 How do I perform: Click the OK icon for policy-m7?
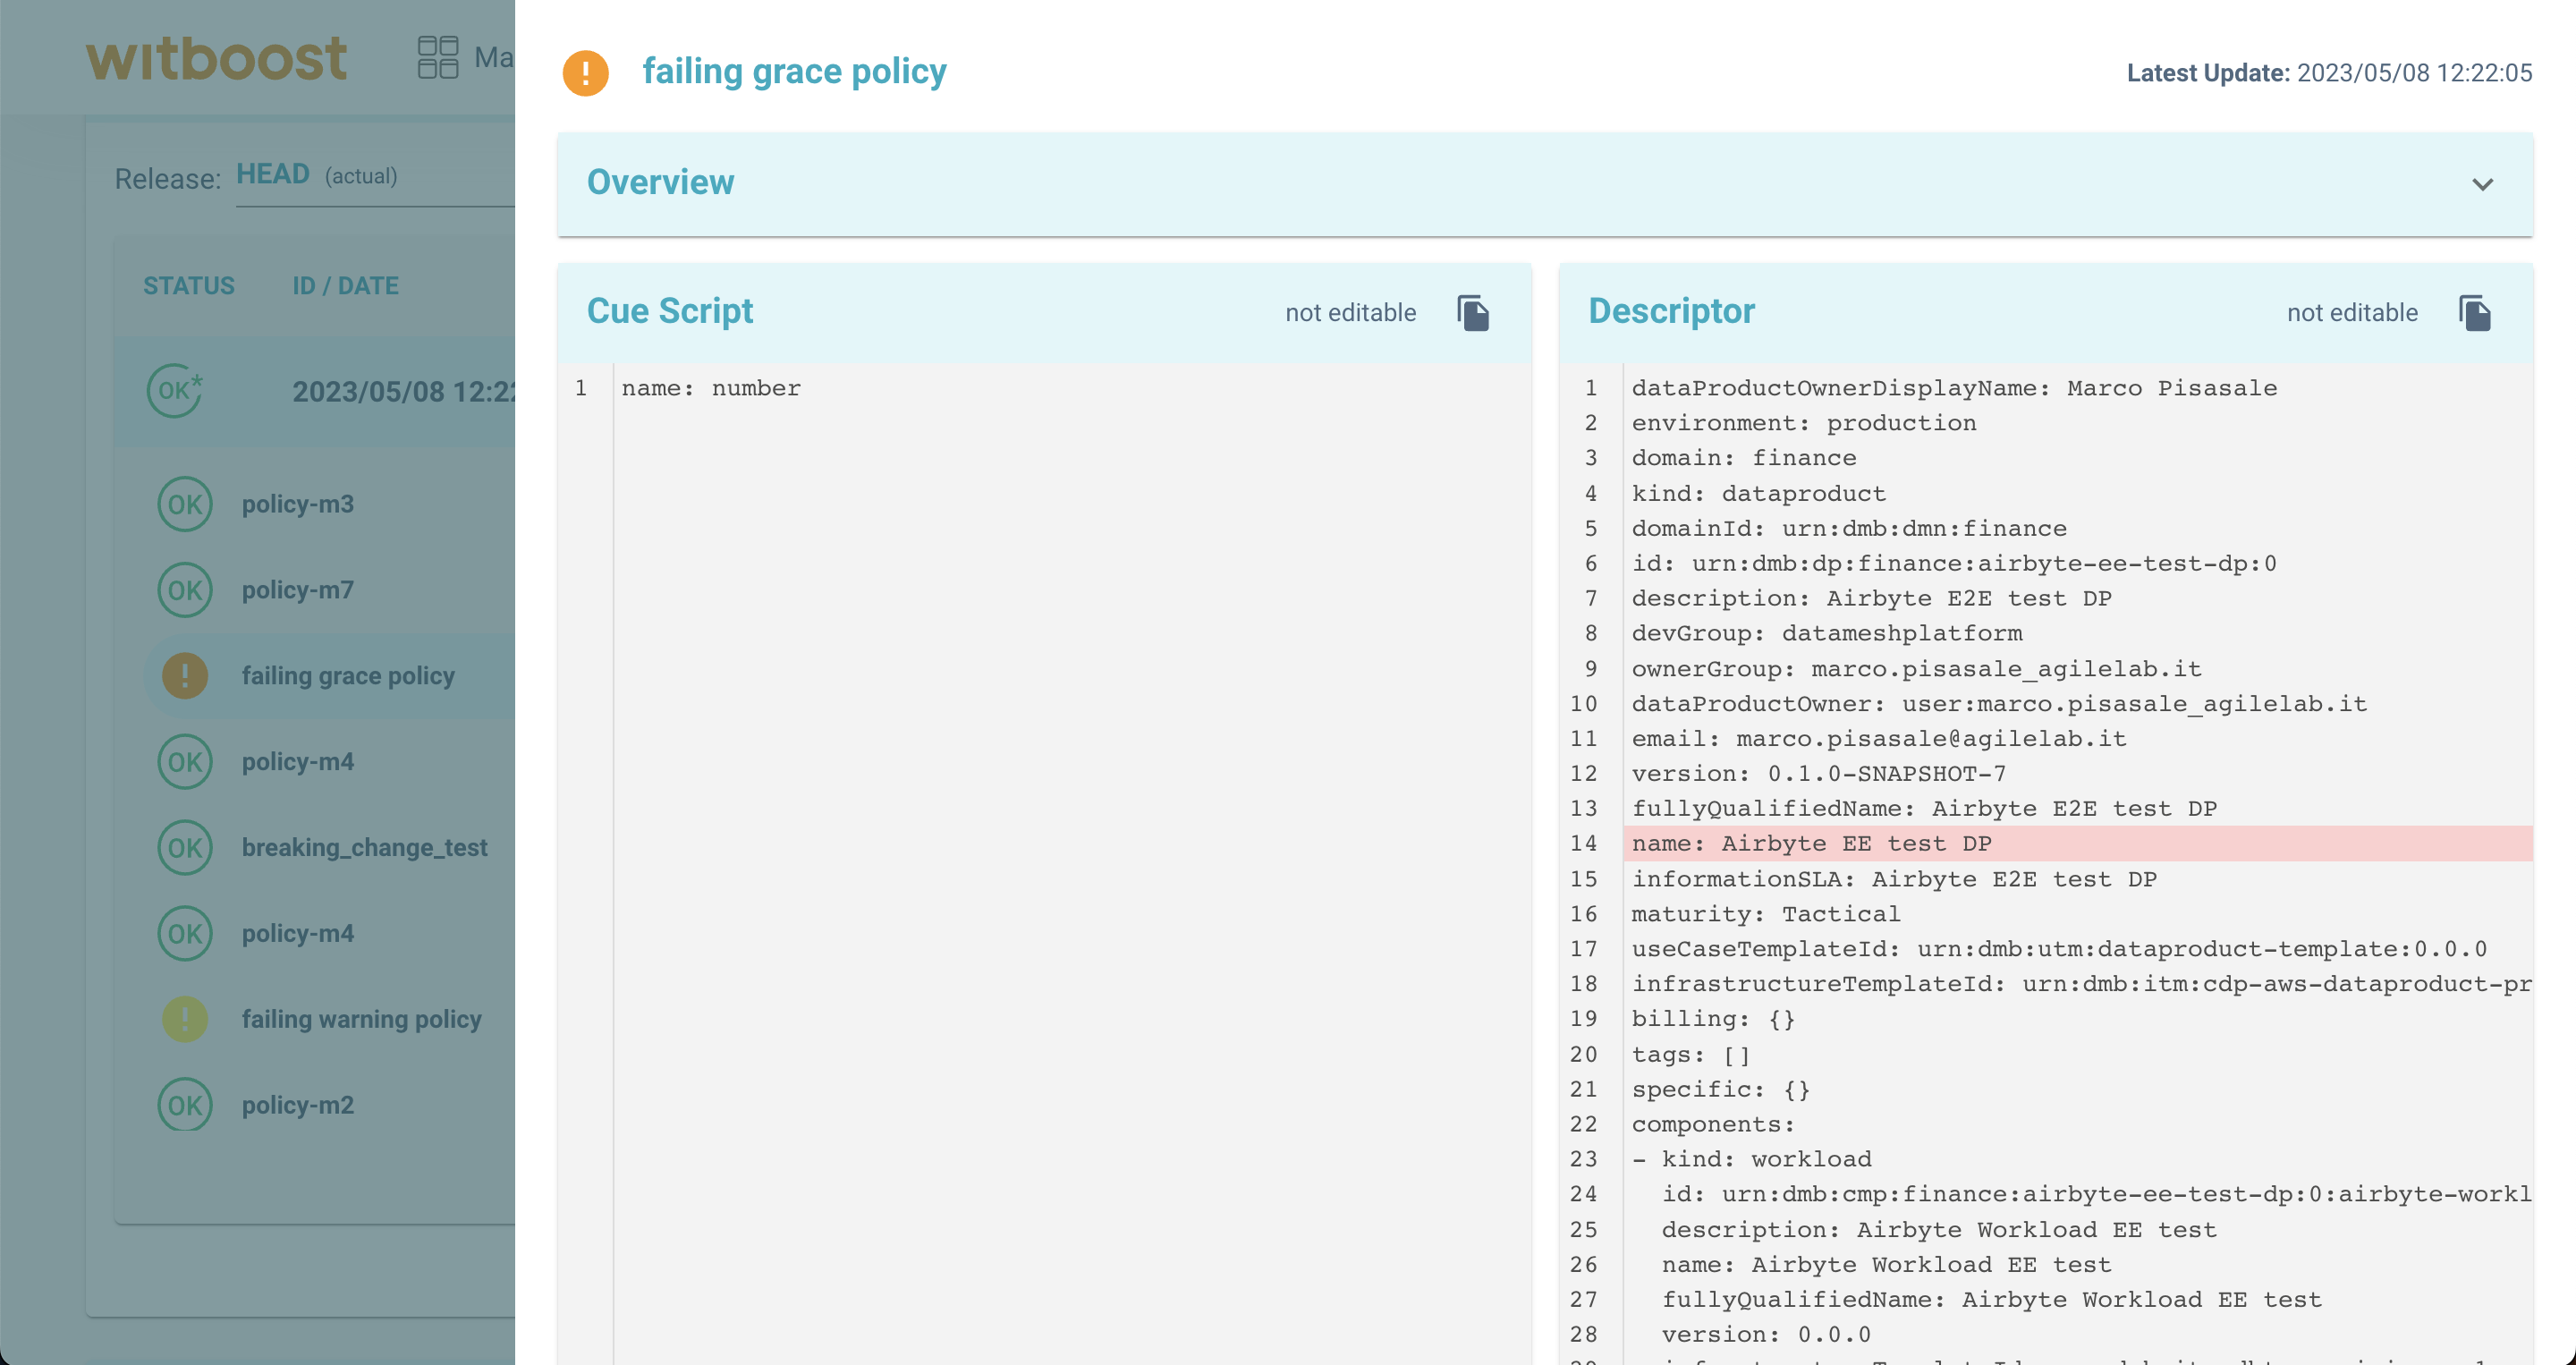[x=185, y=590]
